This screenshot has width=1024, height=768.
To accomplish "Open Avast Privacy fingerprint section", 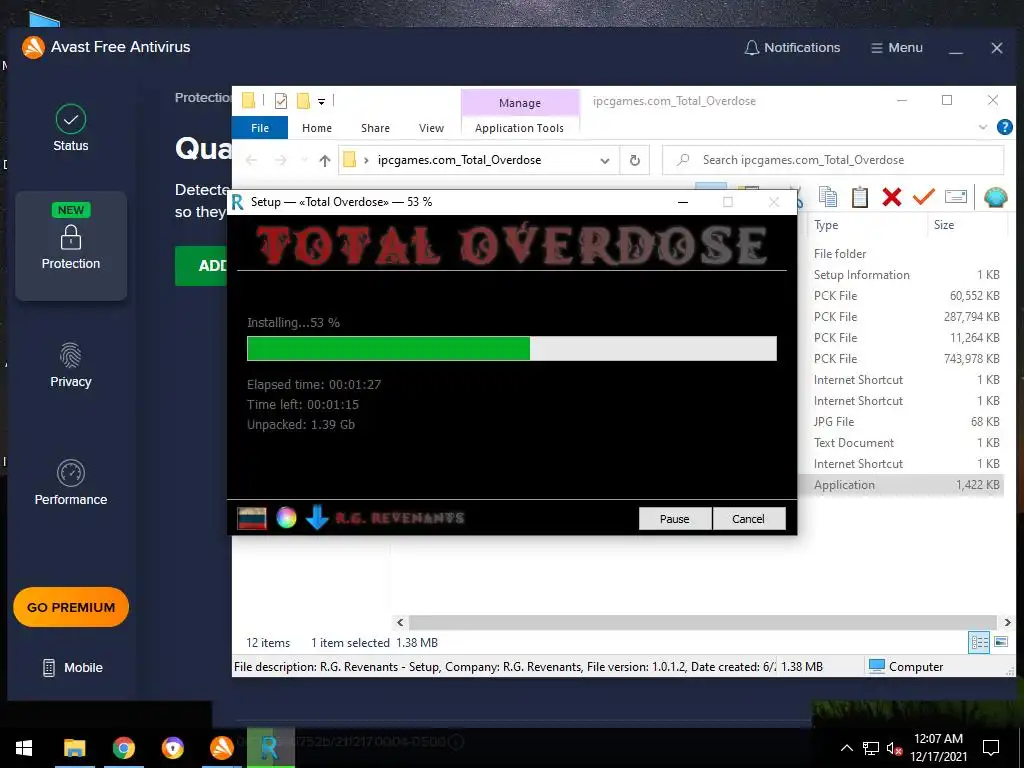I will [x=71, y=365].
